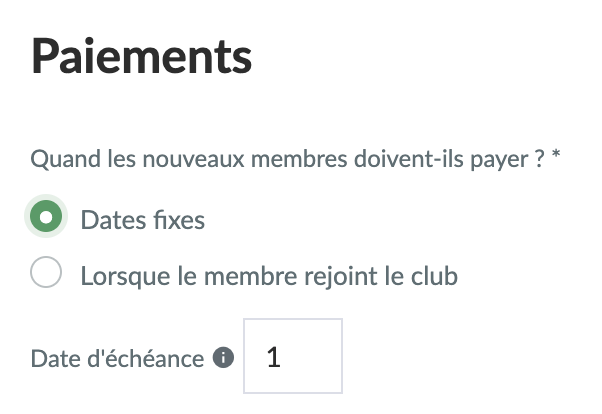Image resolution: width=602 pixels, height=414 pixels.
Task: Select 'Lorsque le membre rejoint le club' radio
Action: coord(46,272)
